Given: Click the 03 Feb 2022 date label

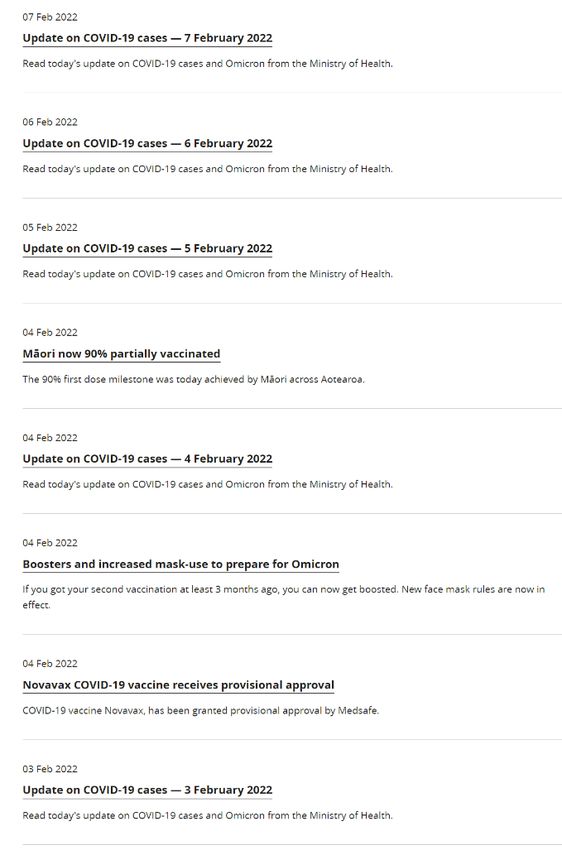Looking at the screenshot, I should tap(50, 769).
